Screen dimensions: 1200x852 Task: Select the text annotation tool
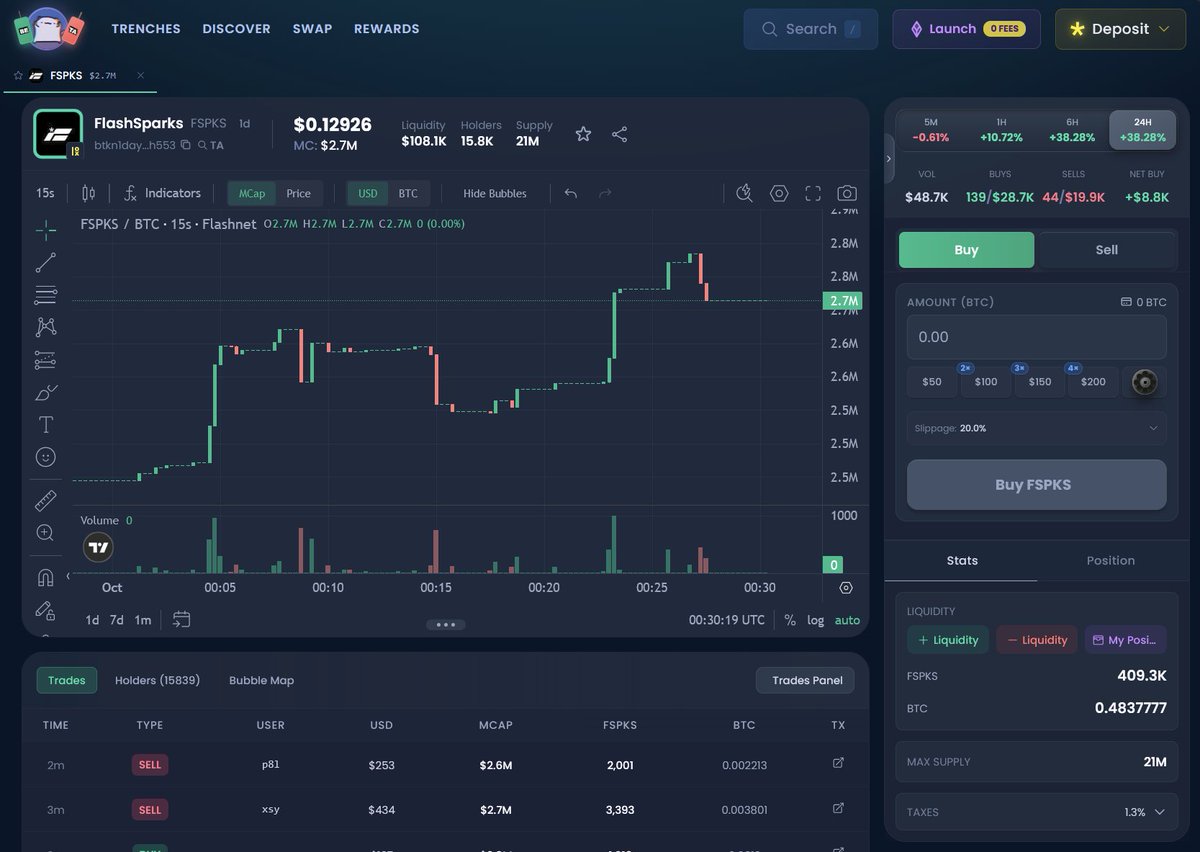coord(46,424)
